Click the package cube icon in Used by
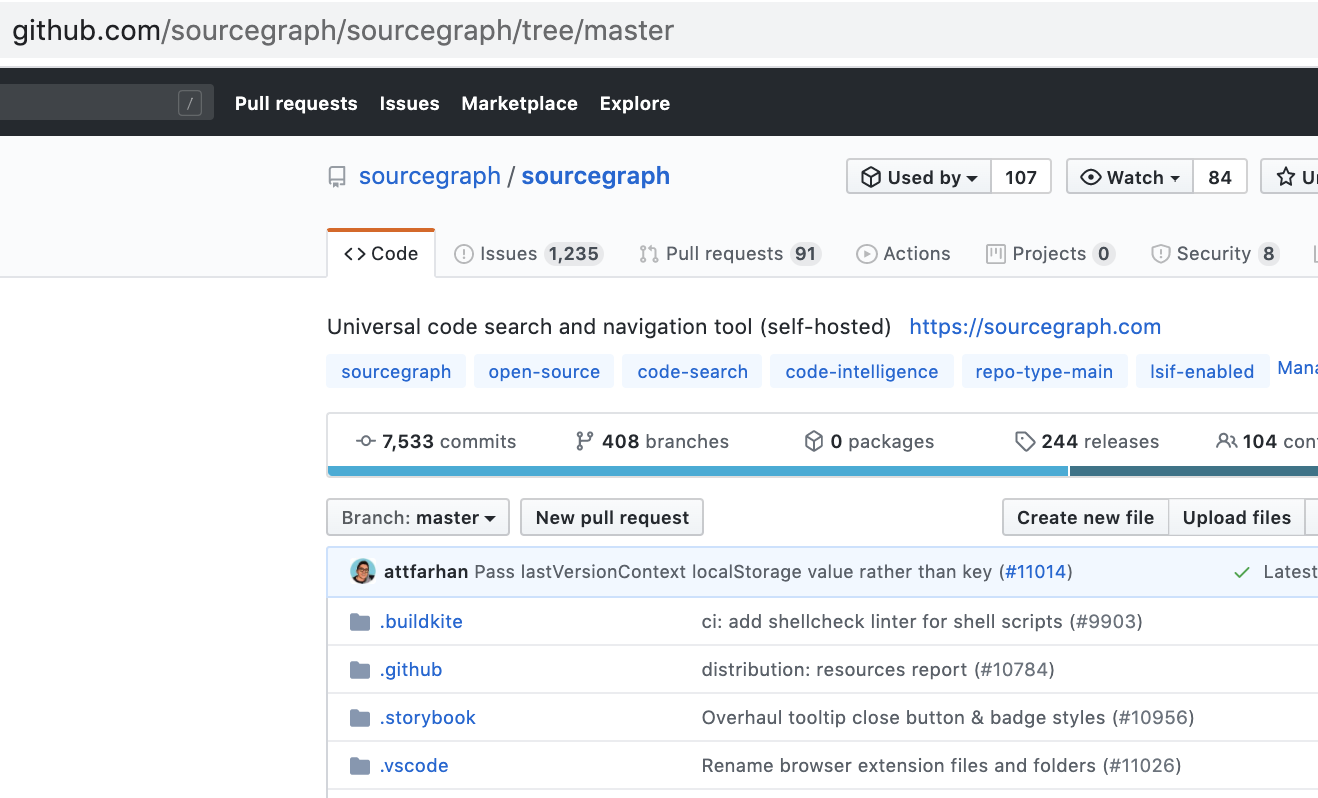 871,177
